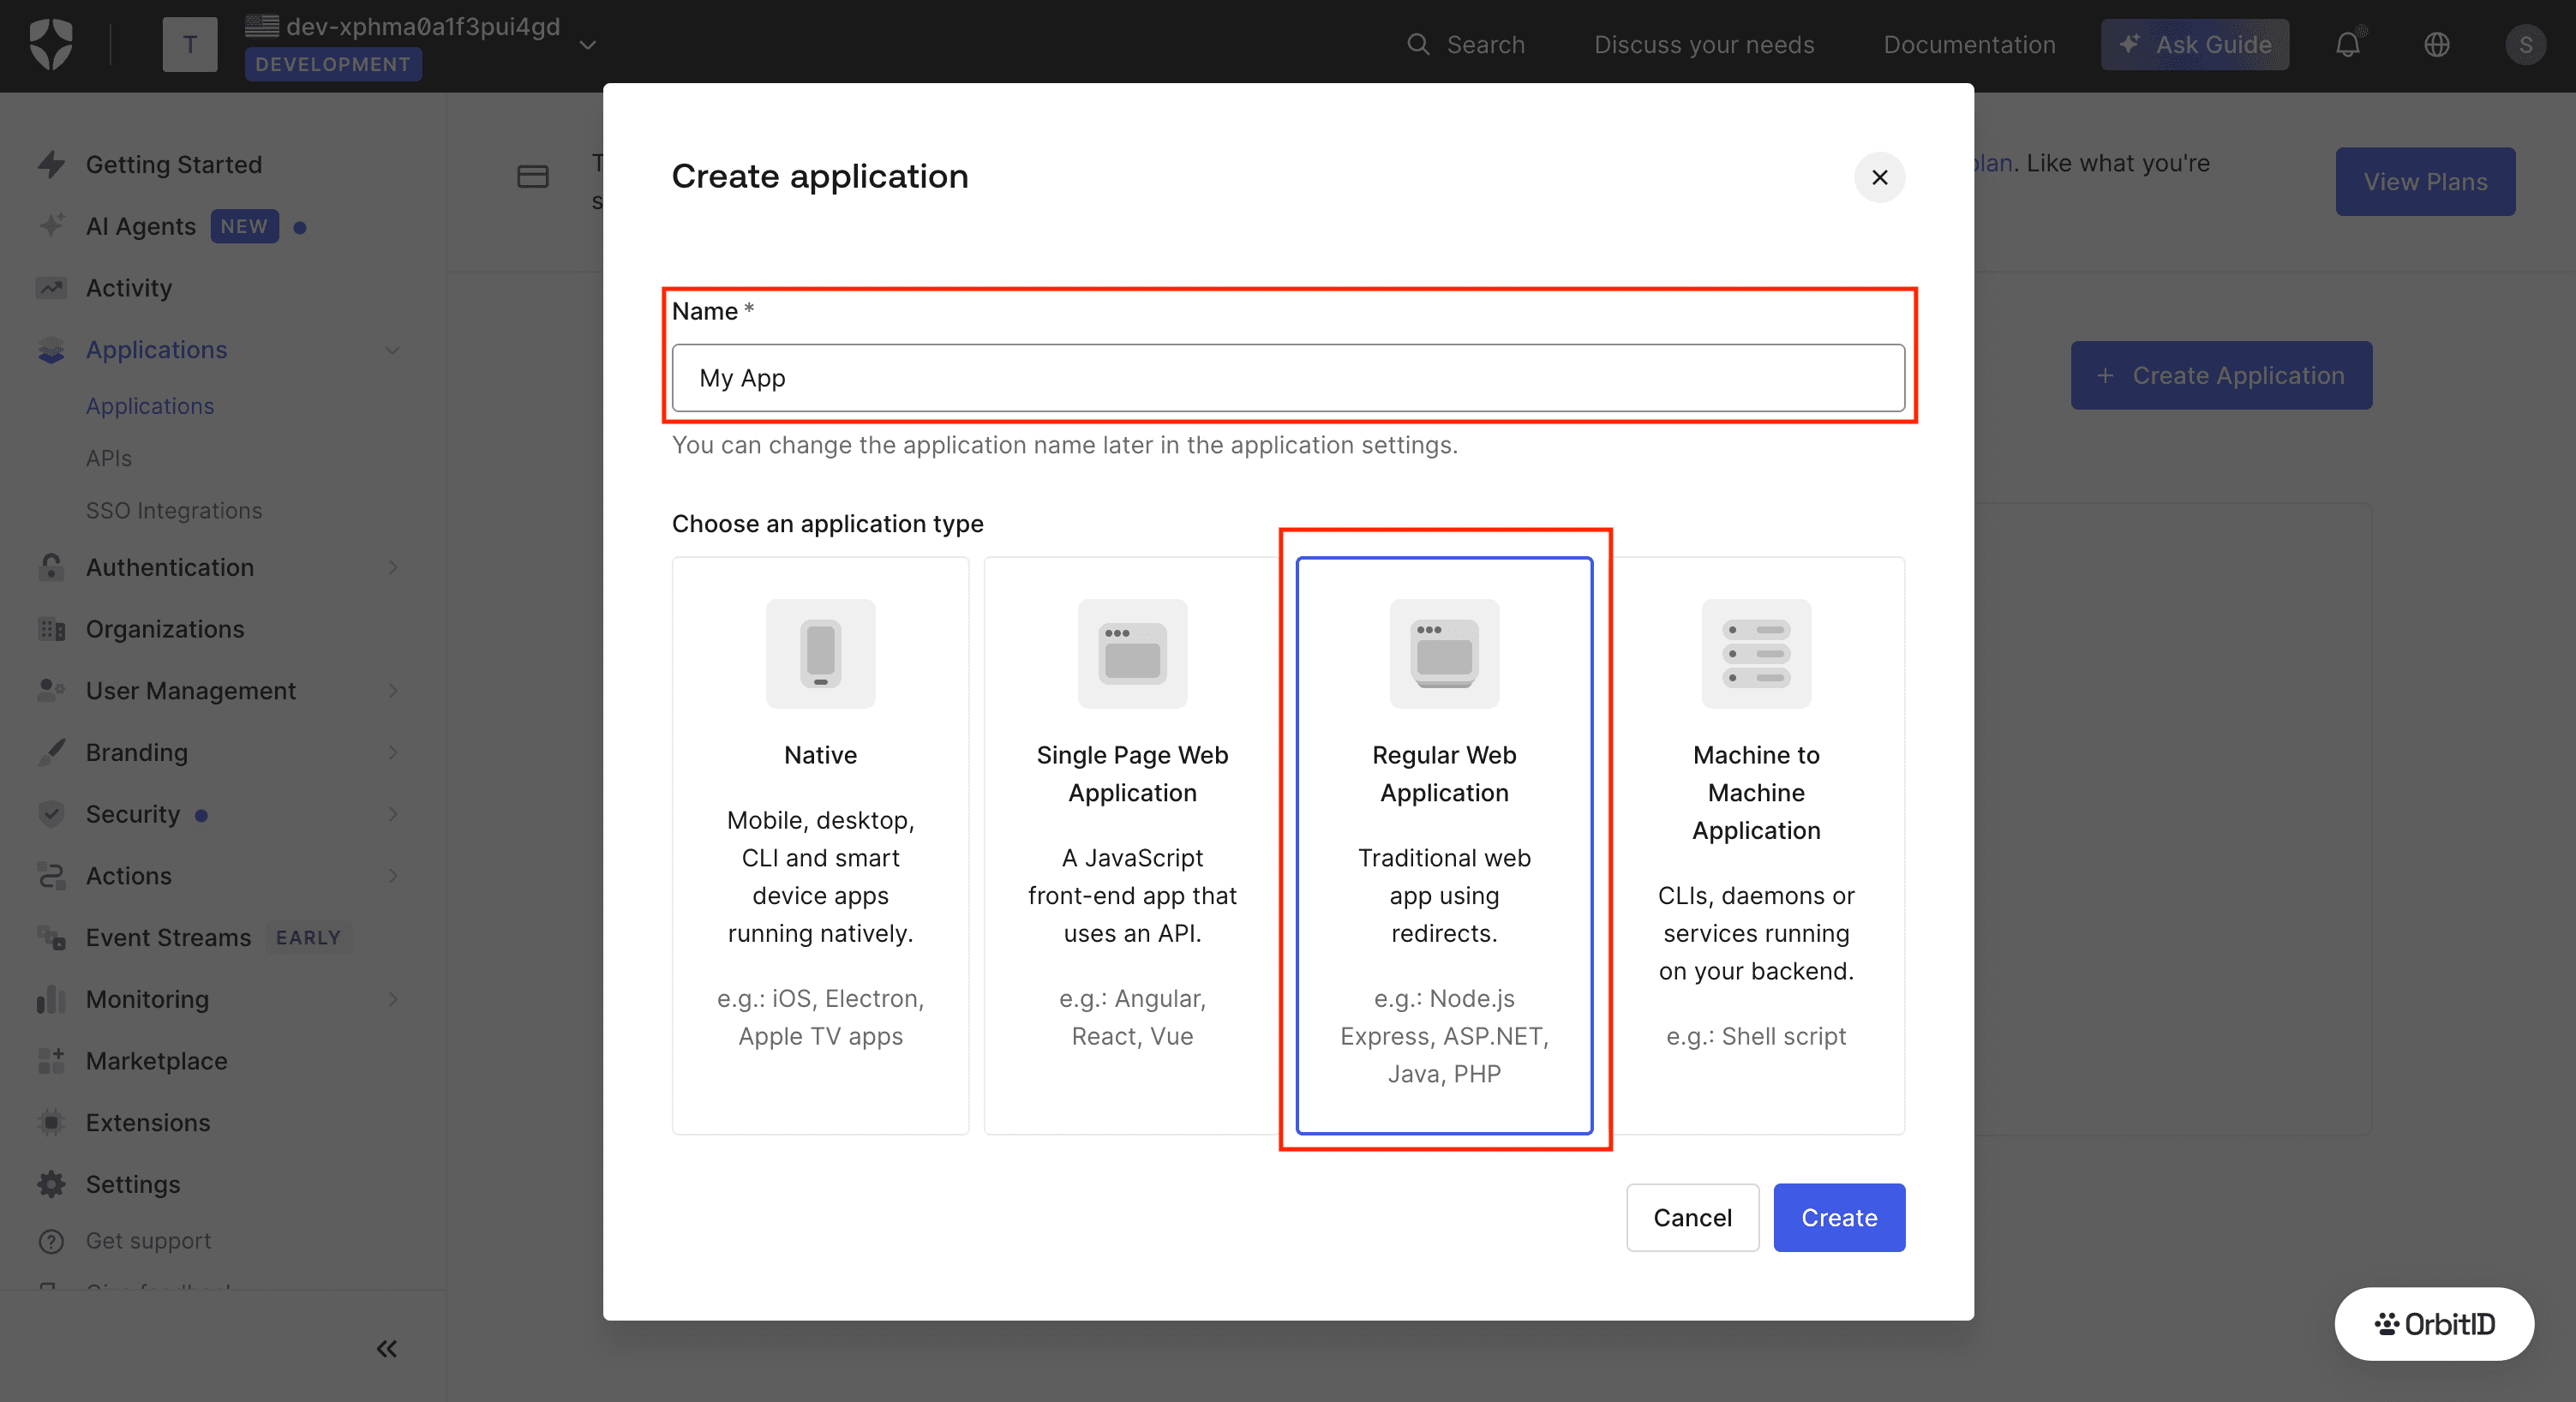Click the Name input field
Viewport: 2576px width, 1402px height.
coord(1288,378)
